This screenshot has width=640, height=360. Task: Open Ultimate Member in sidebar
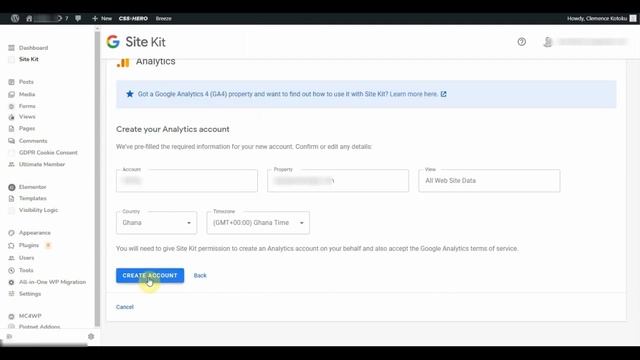[42, 164]
